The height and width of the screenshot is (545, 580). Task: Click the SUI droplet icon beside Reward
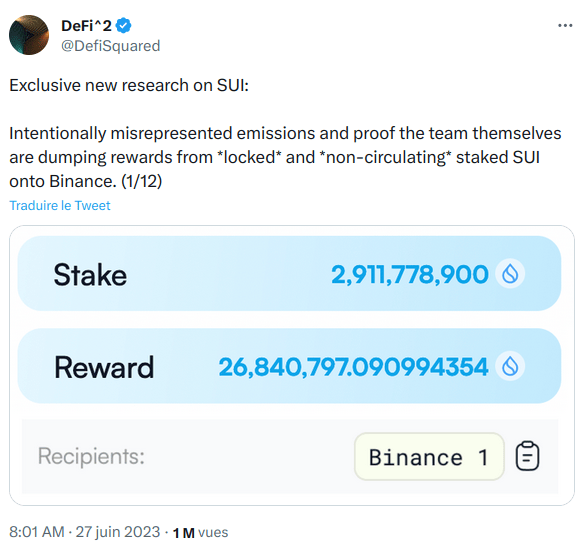point(510,366)
